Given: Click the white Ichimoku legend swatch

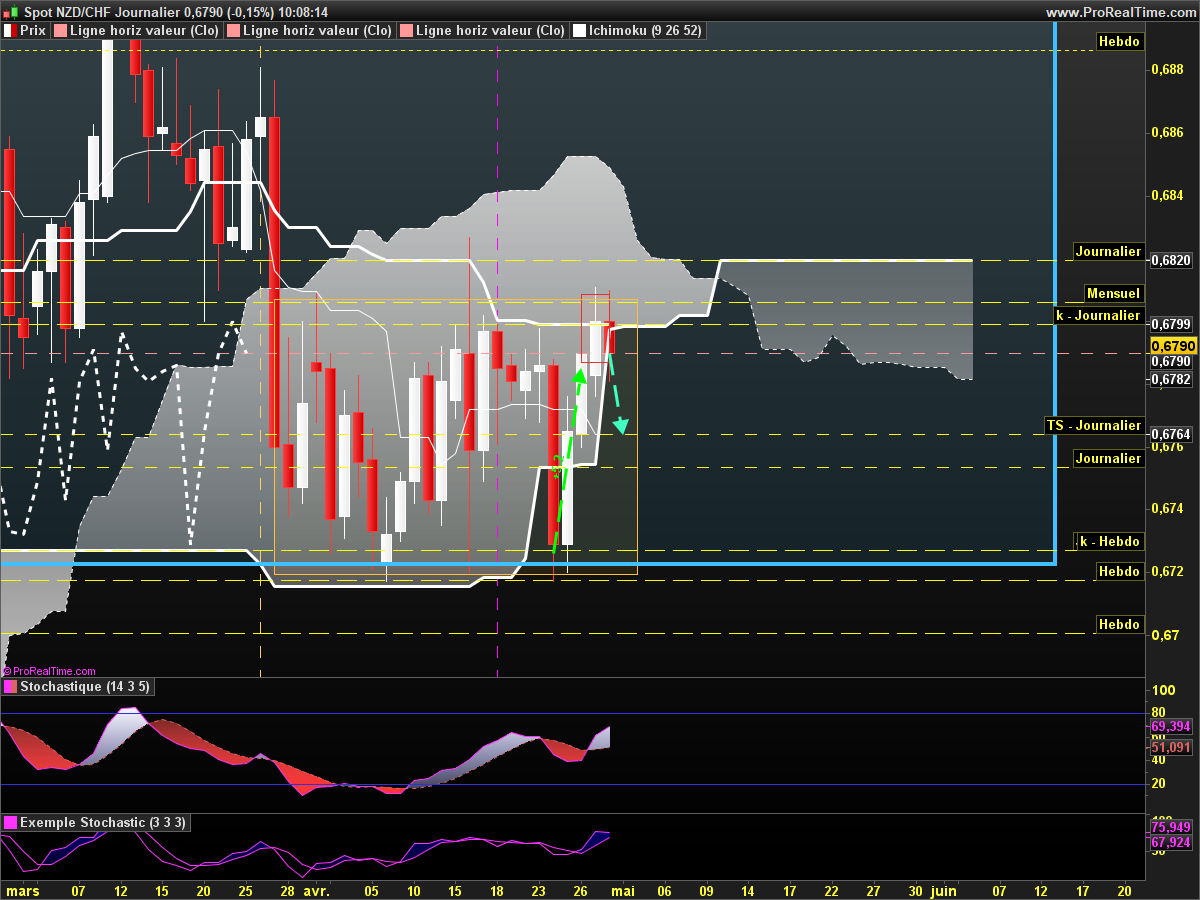Looking at the screenshot, I should [x=579, y=31].
